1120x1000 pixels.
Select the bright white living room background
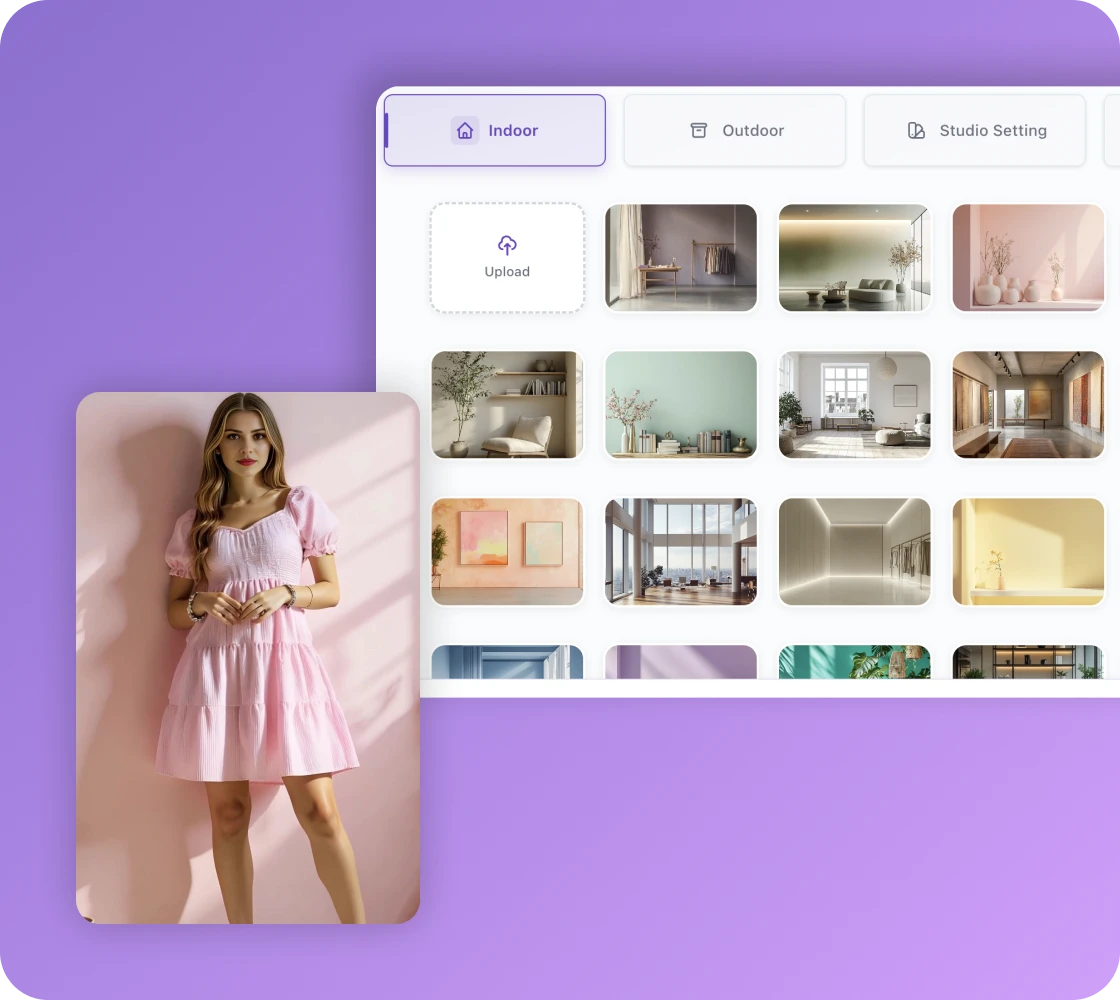(x=854, y=404)
